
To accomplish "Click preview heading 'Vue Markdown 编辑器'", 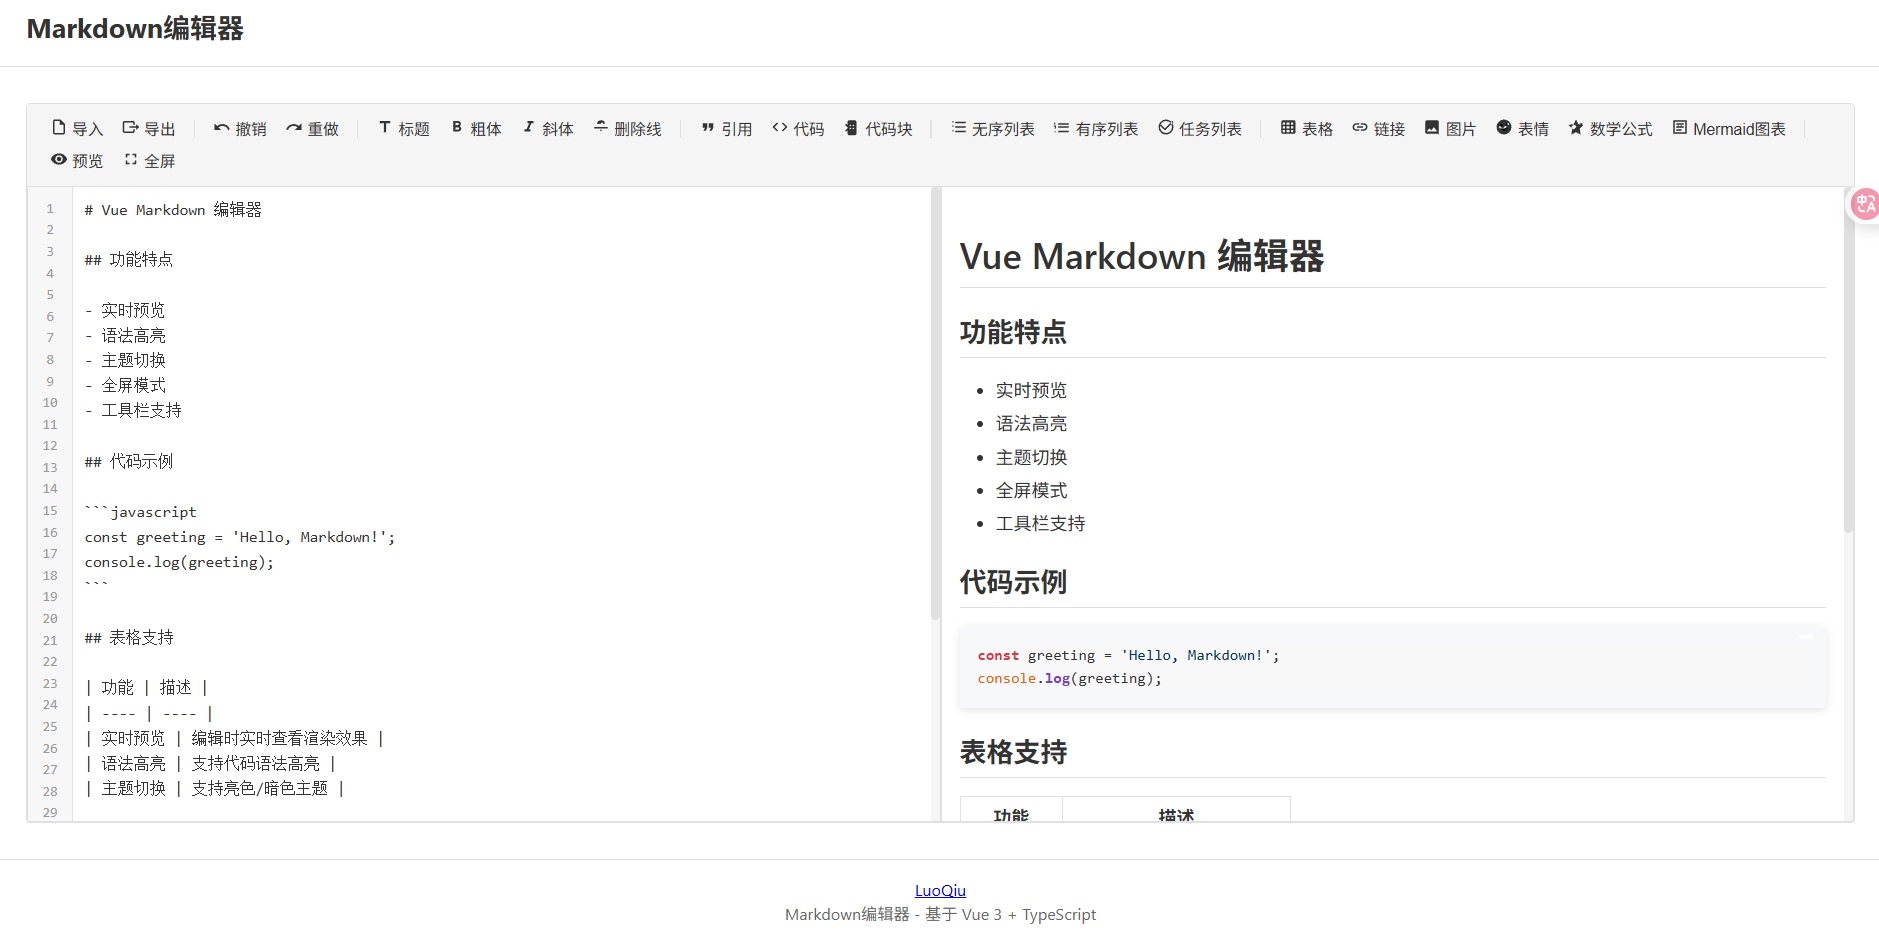I will [x=1142, y=257].
